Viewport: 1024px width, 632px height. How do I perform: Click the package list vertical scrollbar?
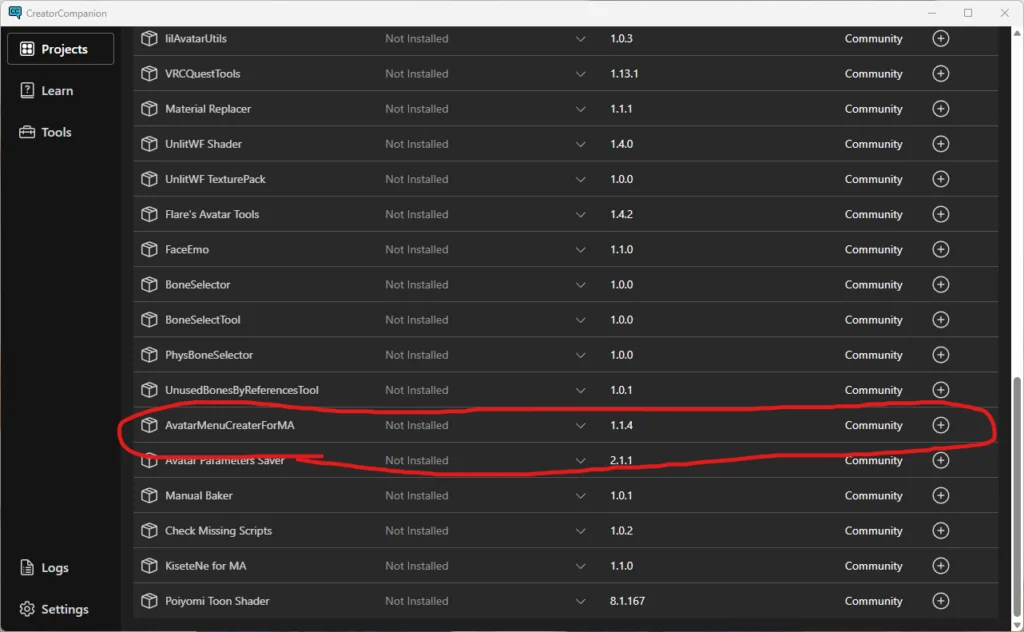coord(1017,496)
